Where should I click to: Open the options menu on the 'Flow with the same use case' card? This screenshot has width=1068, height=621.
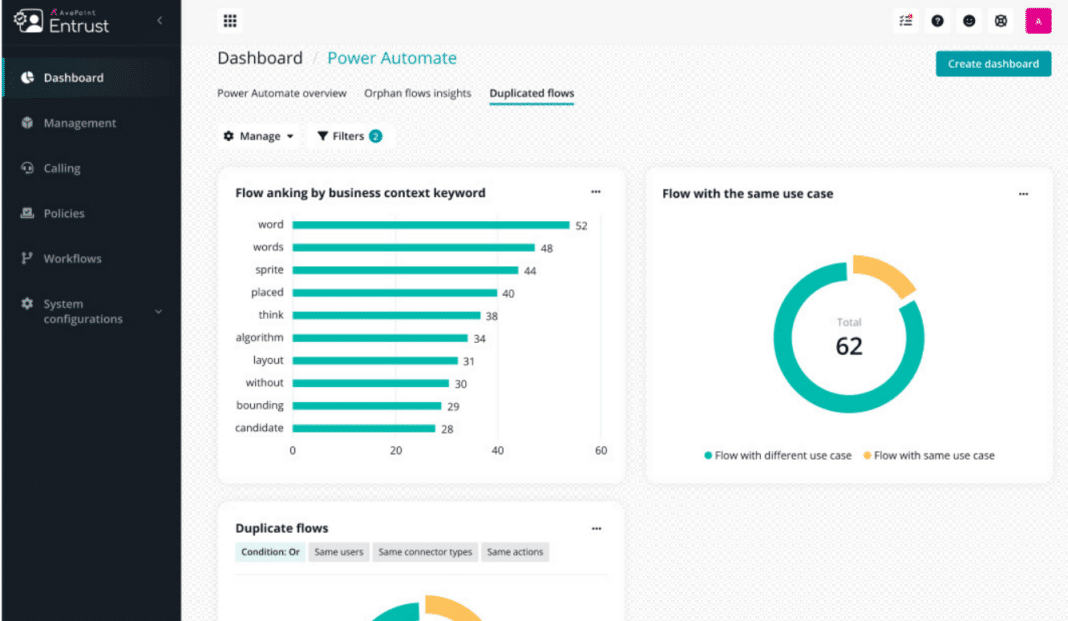[1022, 193]
